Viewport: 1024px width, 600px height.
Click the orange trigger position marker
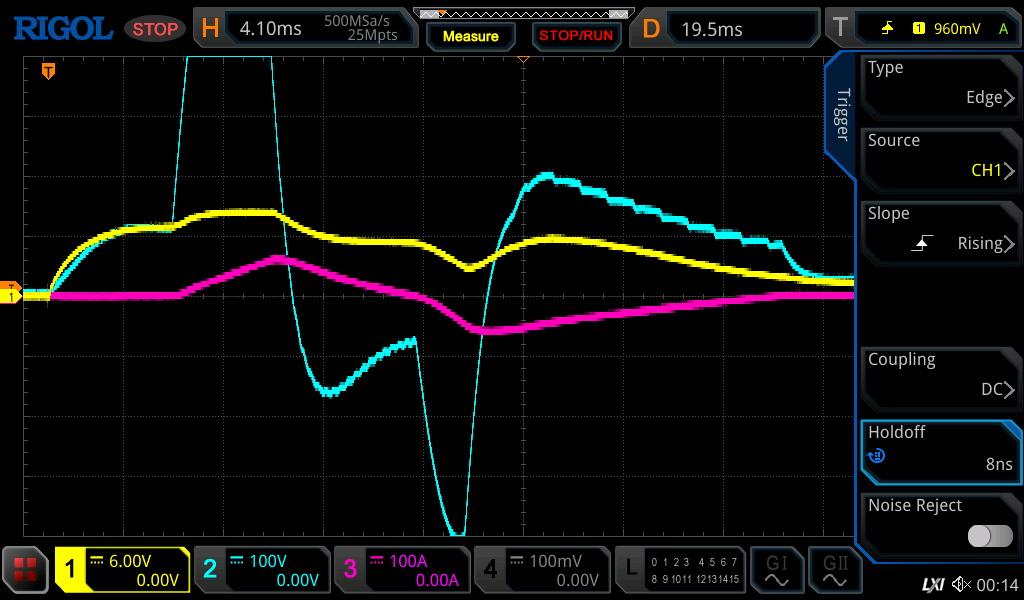click(x=47, y=71)
